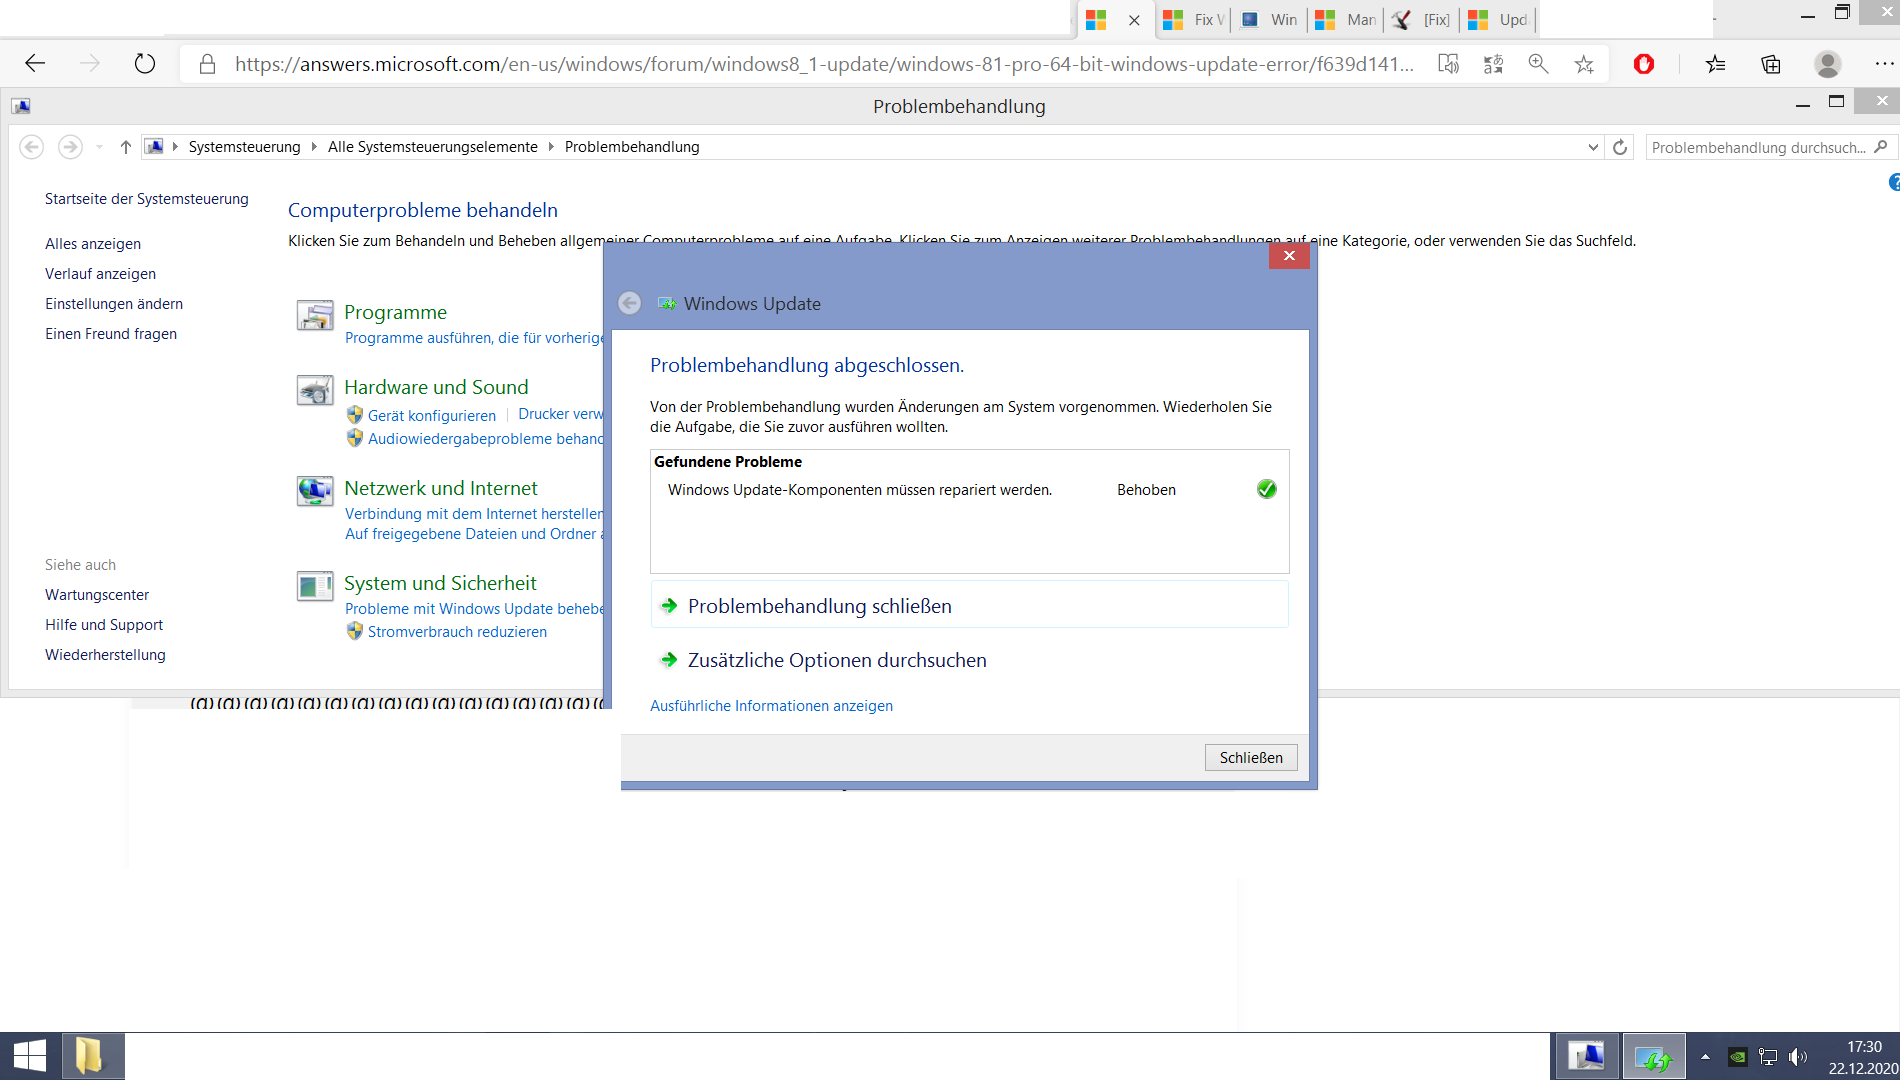Click the lock icon in address bar

[207, 64]
